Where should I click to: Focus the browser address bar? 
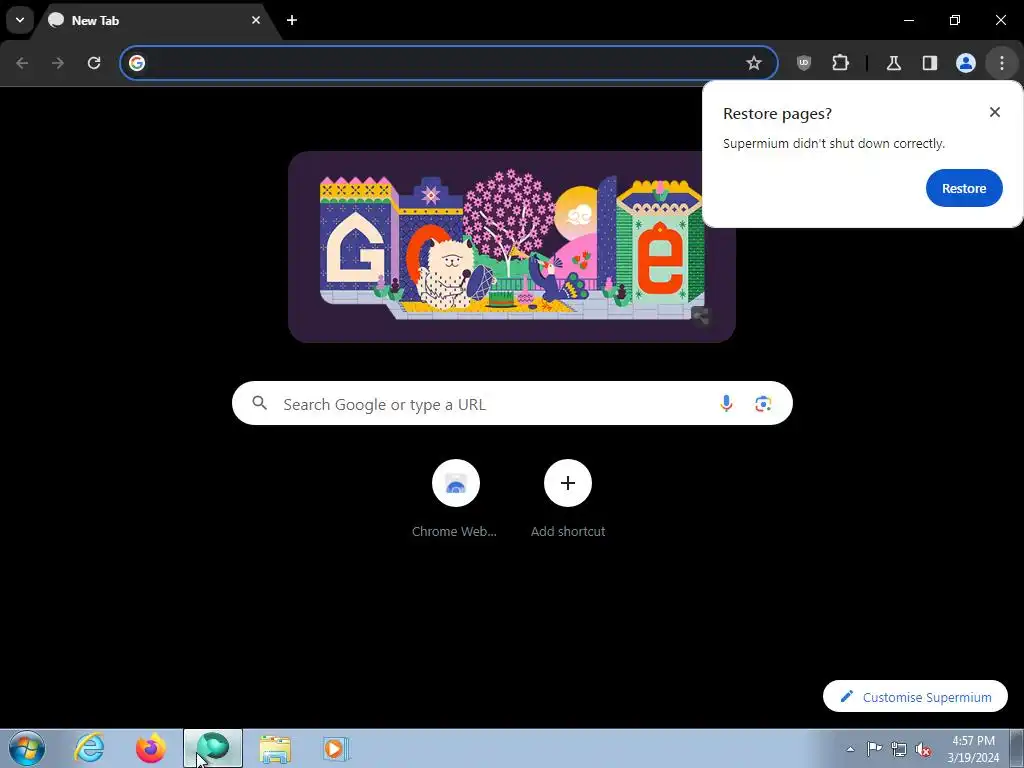point(448,63)
